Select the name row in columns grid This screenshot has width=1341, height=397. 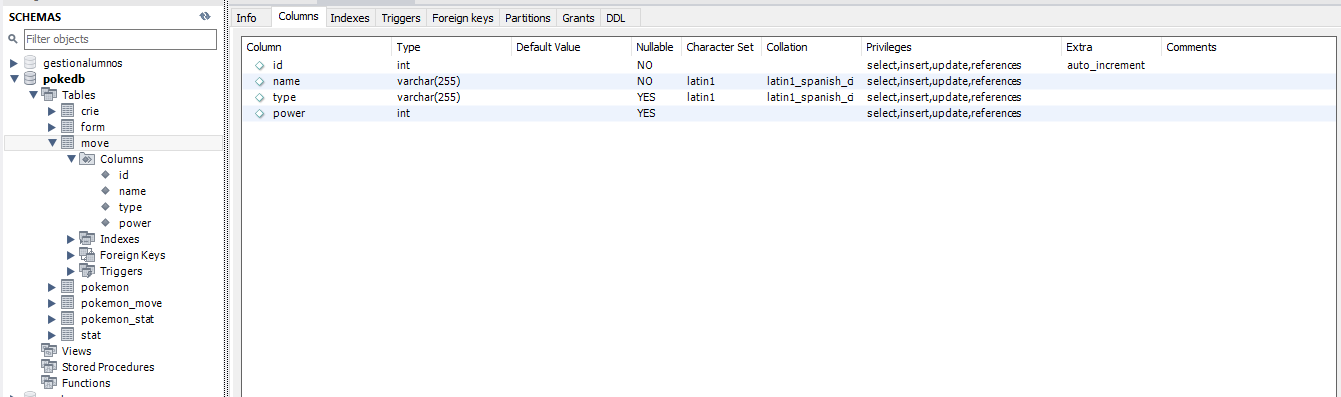point(790,81)
